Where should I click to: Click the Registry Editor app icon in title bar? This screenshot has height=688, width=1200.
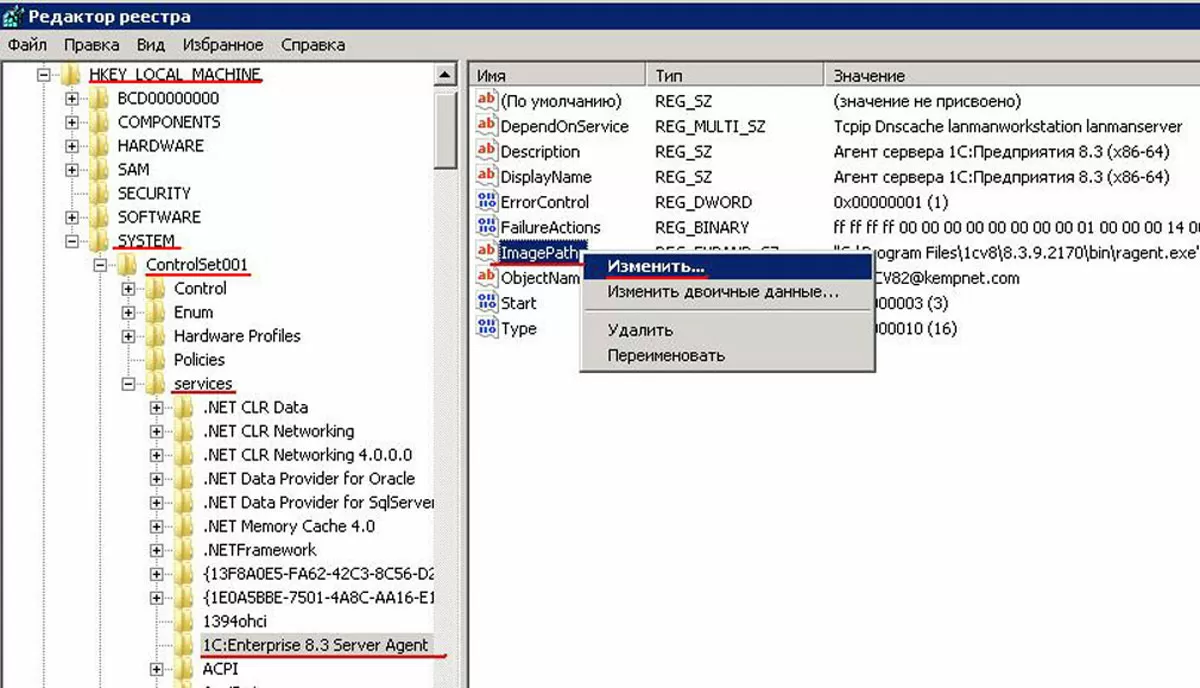(13, 17)
